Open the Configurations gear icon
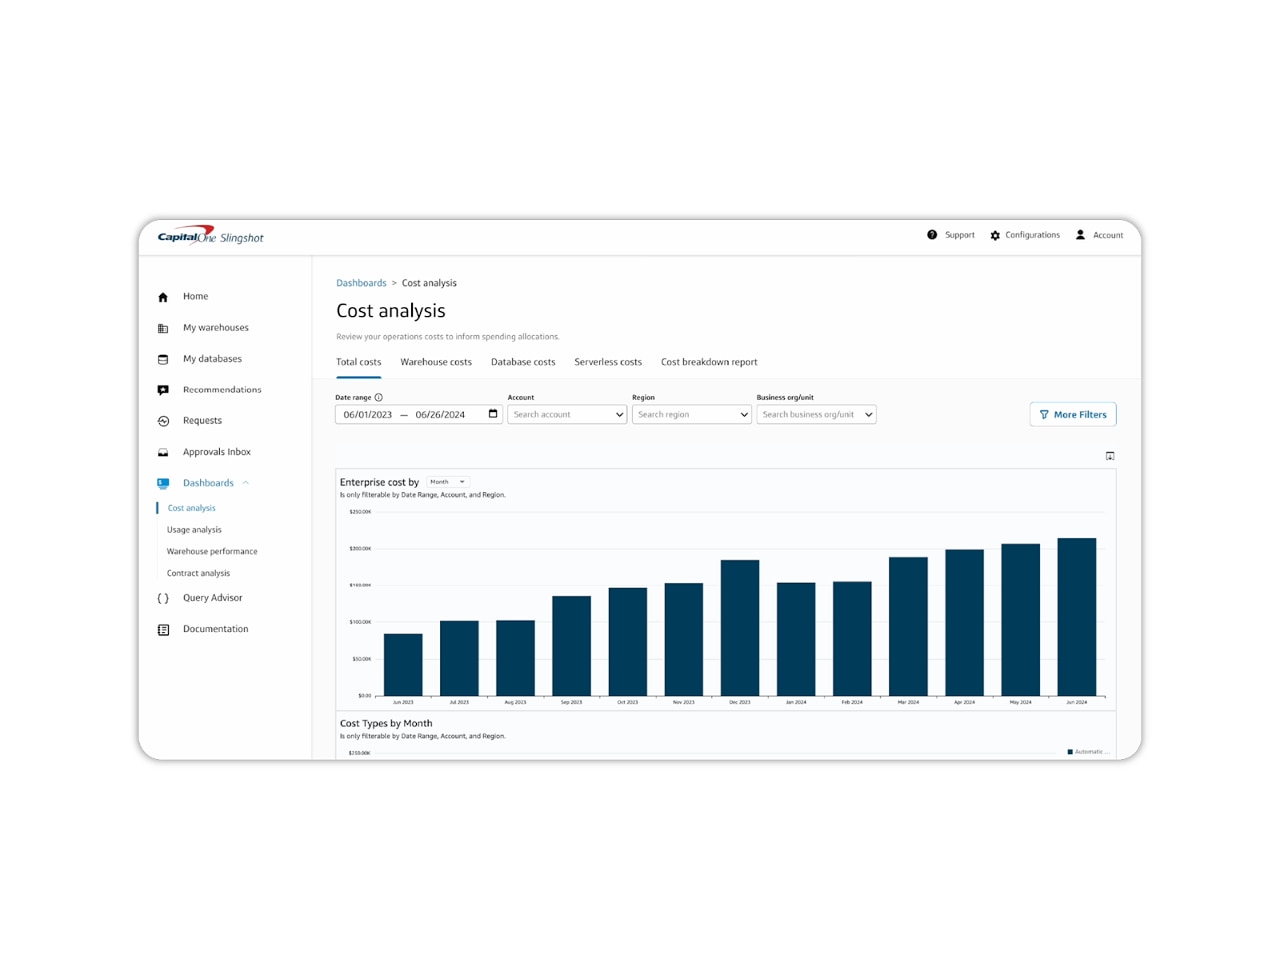Screen dimensions: 1280x979 pyautogui.click(x=995, y=235)
